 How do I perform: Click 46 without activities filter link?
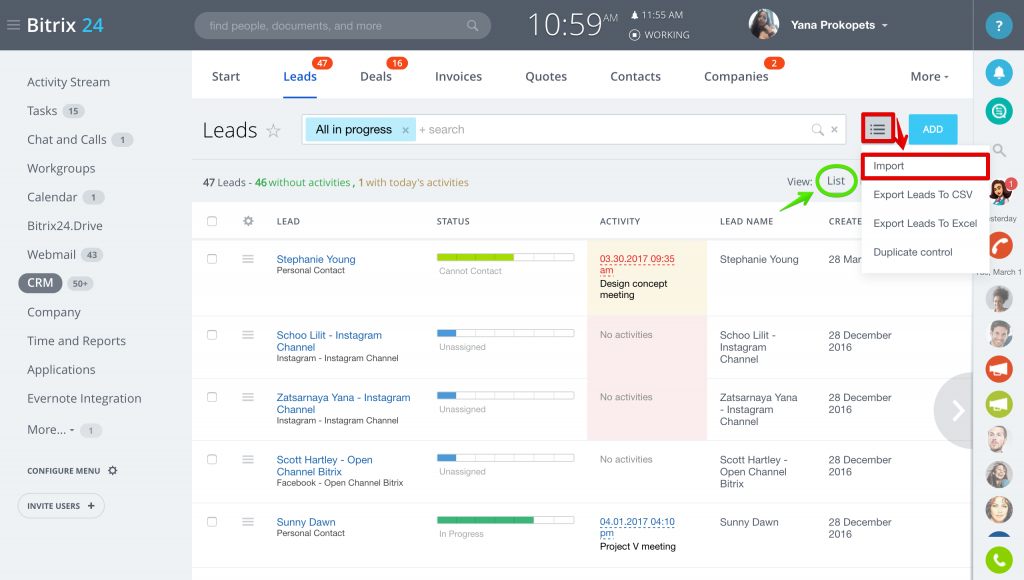[303, 183]
